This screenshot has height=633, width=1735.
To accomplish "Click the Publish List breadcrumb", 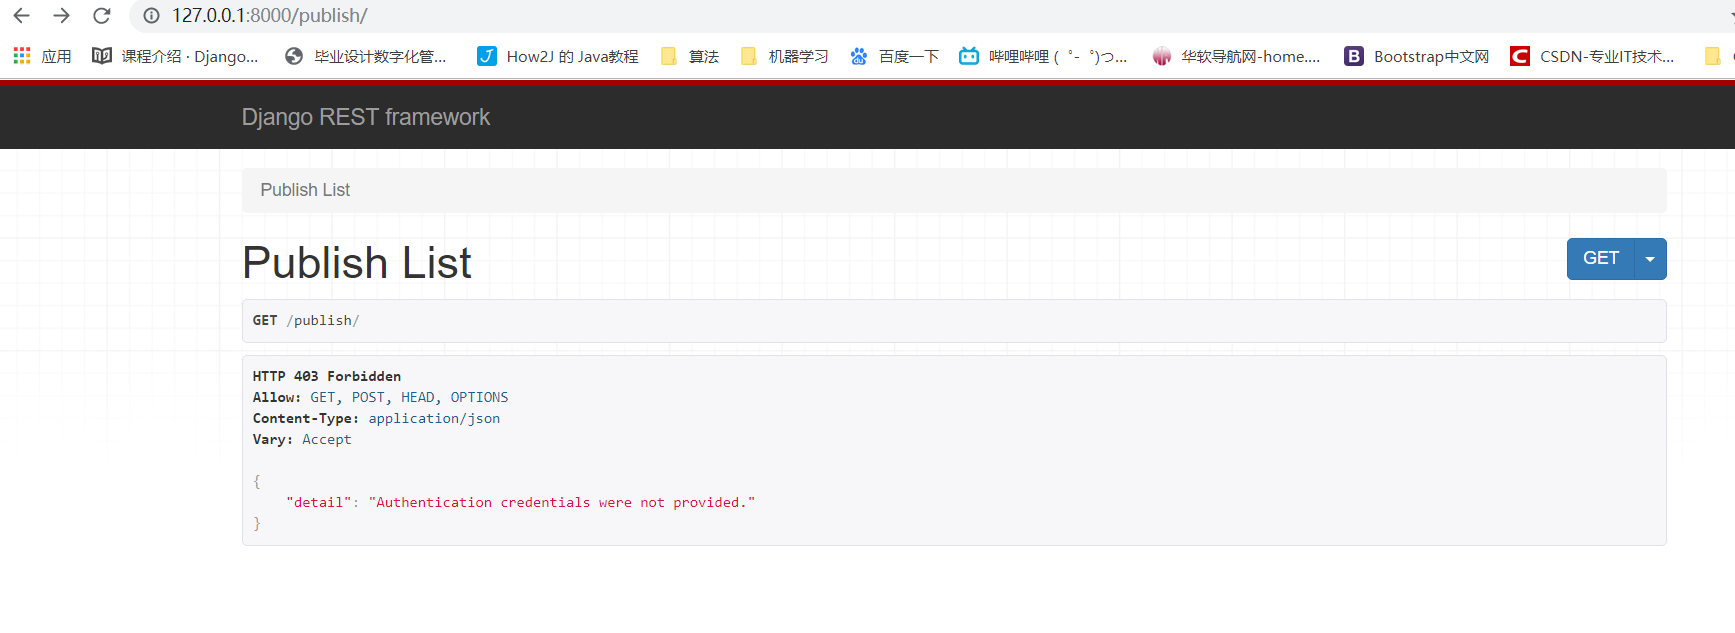I will [x=305, y=190].
